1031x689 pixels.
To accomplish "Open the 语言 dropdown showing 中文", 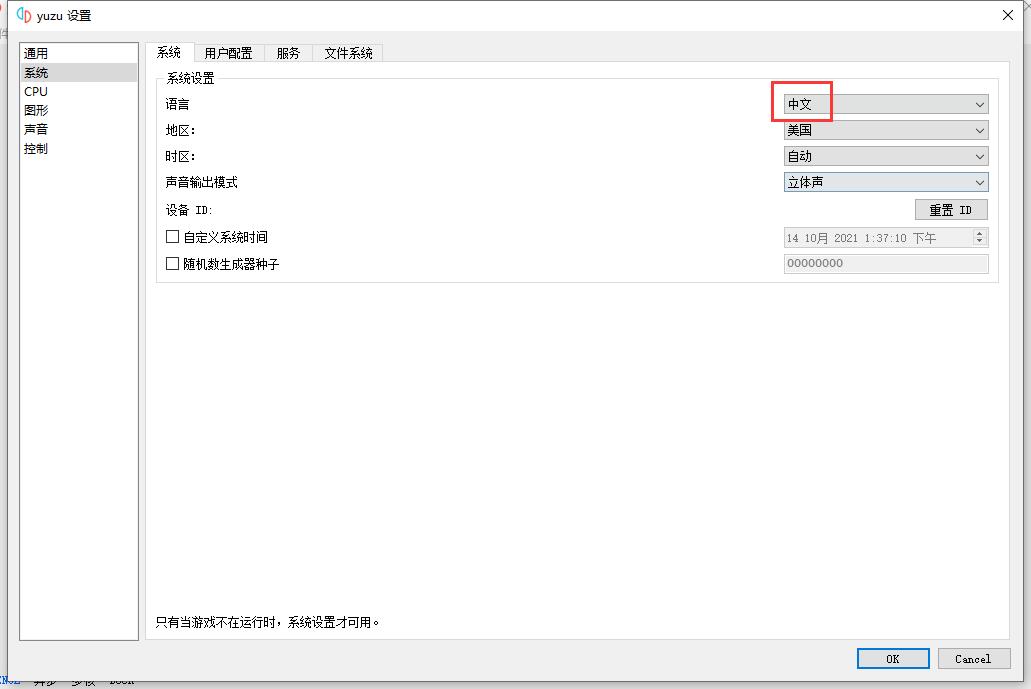I will (x=885, y=104).
